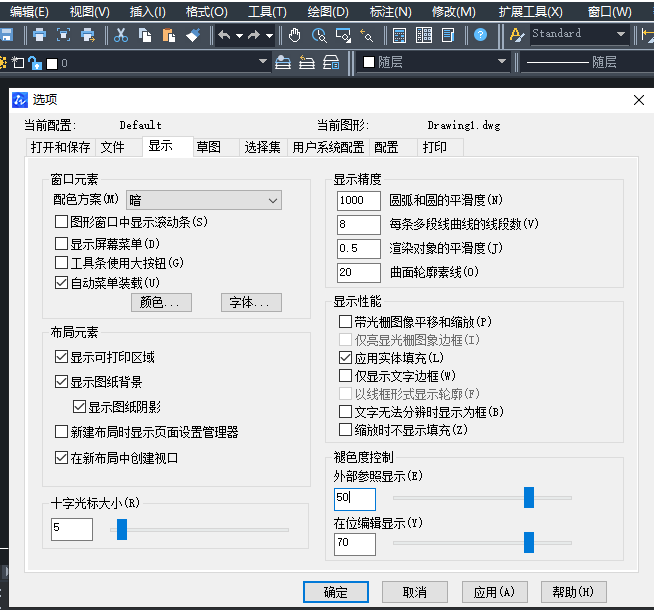Click the Cut scissors icon
This screenshot has height=610, width=654.
point(120,35)
